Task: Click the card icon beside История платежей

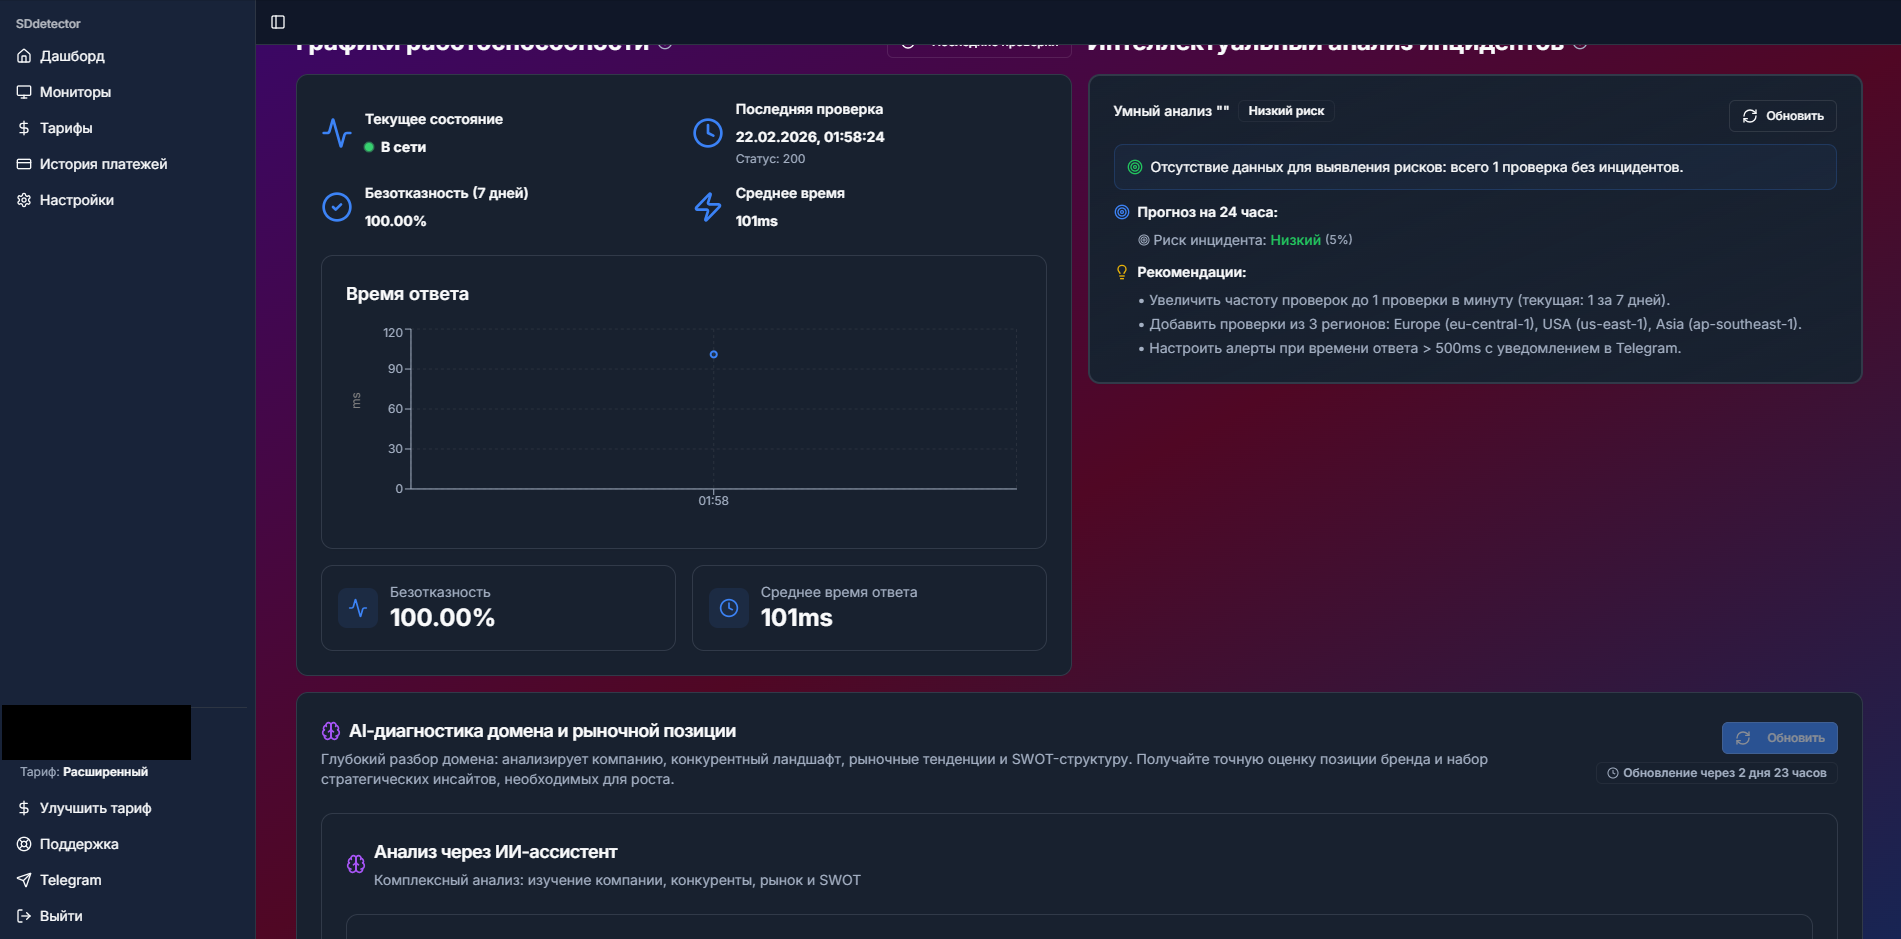Action: tap(24, 164)
